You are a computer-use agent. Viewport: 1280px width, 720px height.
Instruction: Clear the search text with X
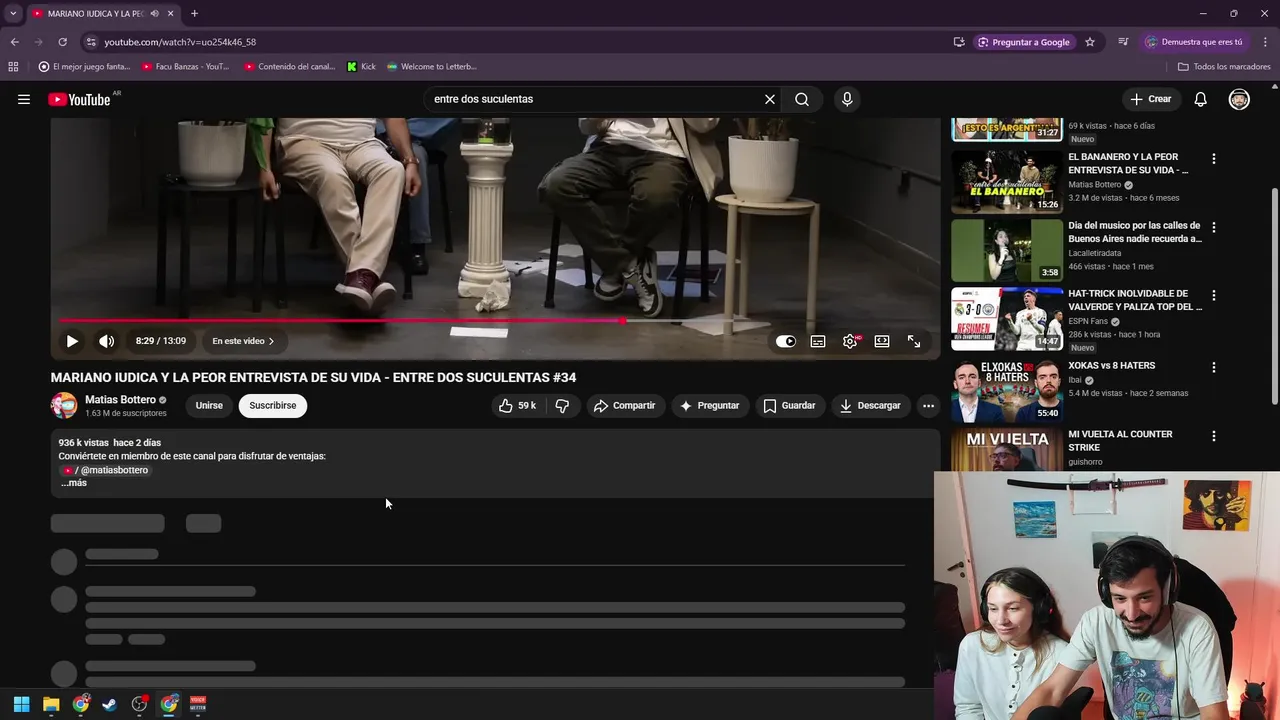point(770,99)
